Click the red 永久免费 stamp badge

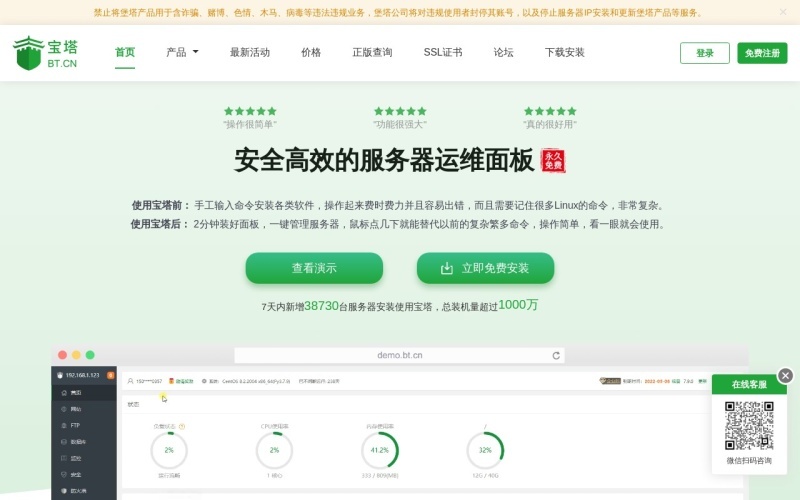(x=553, y=160)
